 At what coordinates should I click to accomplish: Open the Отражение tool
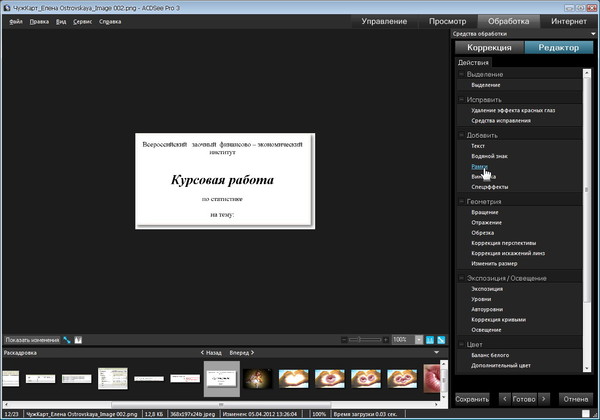click(x=486, y=222)
